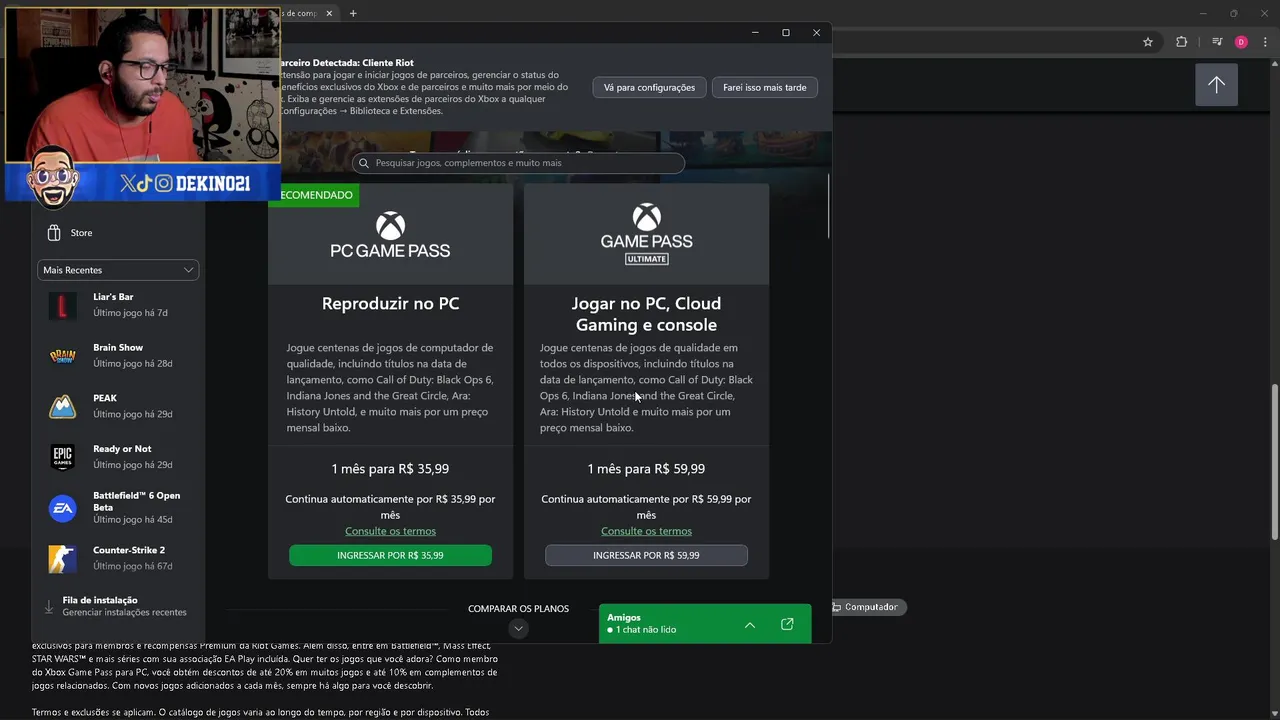This screenshot has height=720, width=1280.
Task: Open the Mais Recentes sort dropdown
Action: 118,270
